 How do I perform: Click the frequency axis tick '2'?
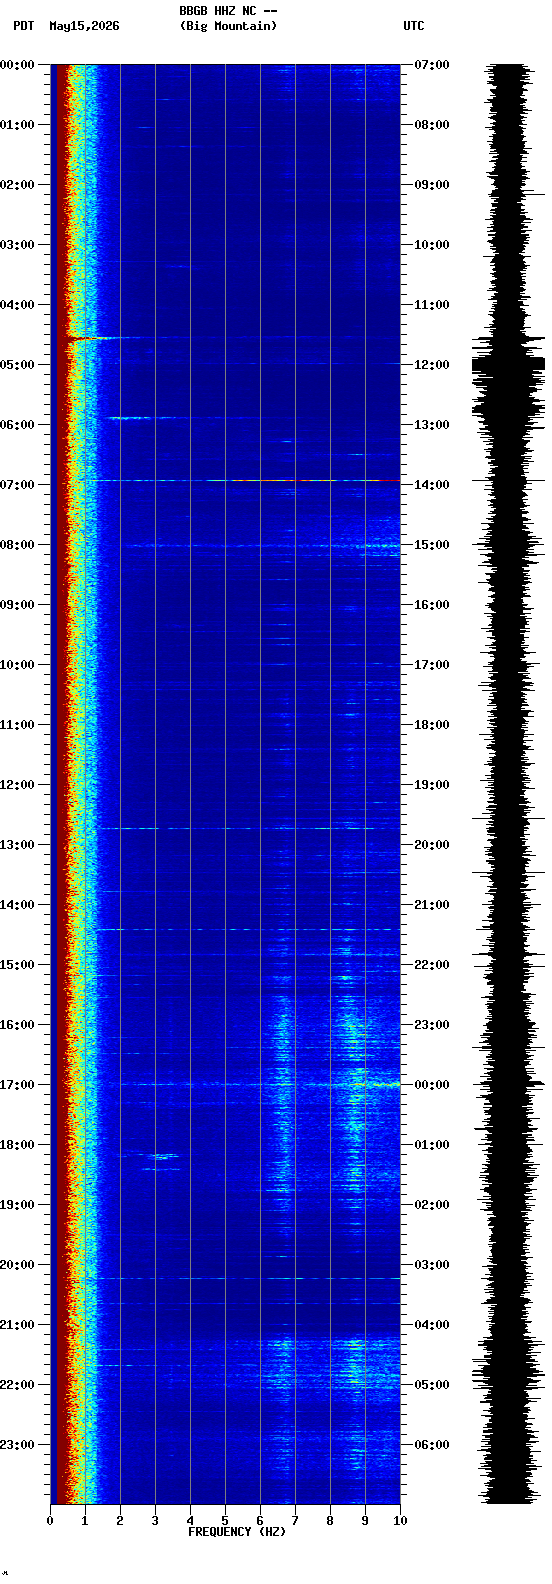(x=120, y=1521)
